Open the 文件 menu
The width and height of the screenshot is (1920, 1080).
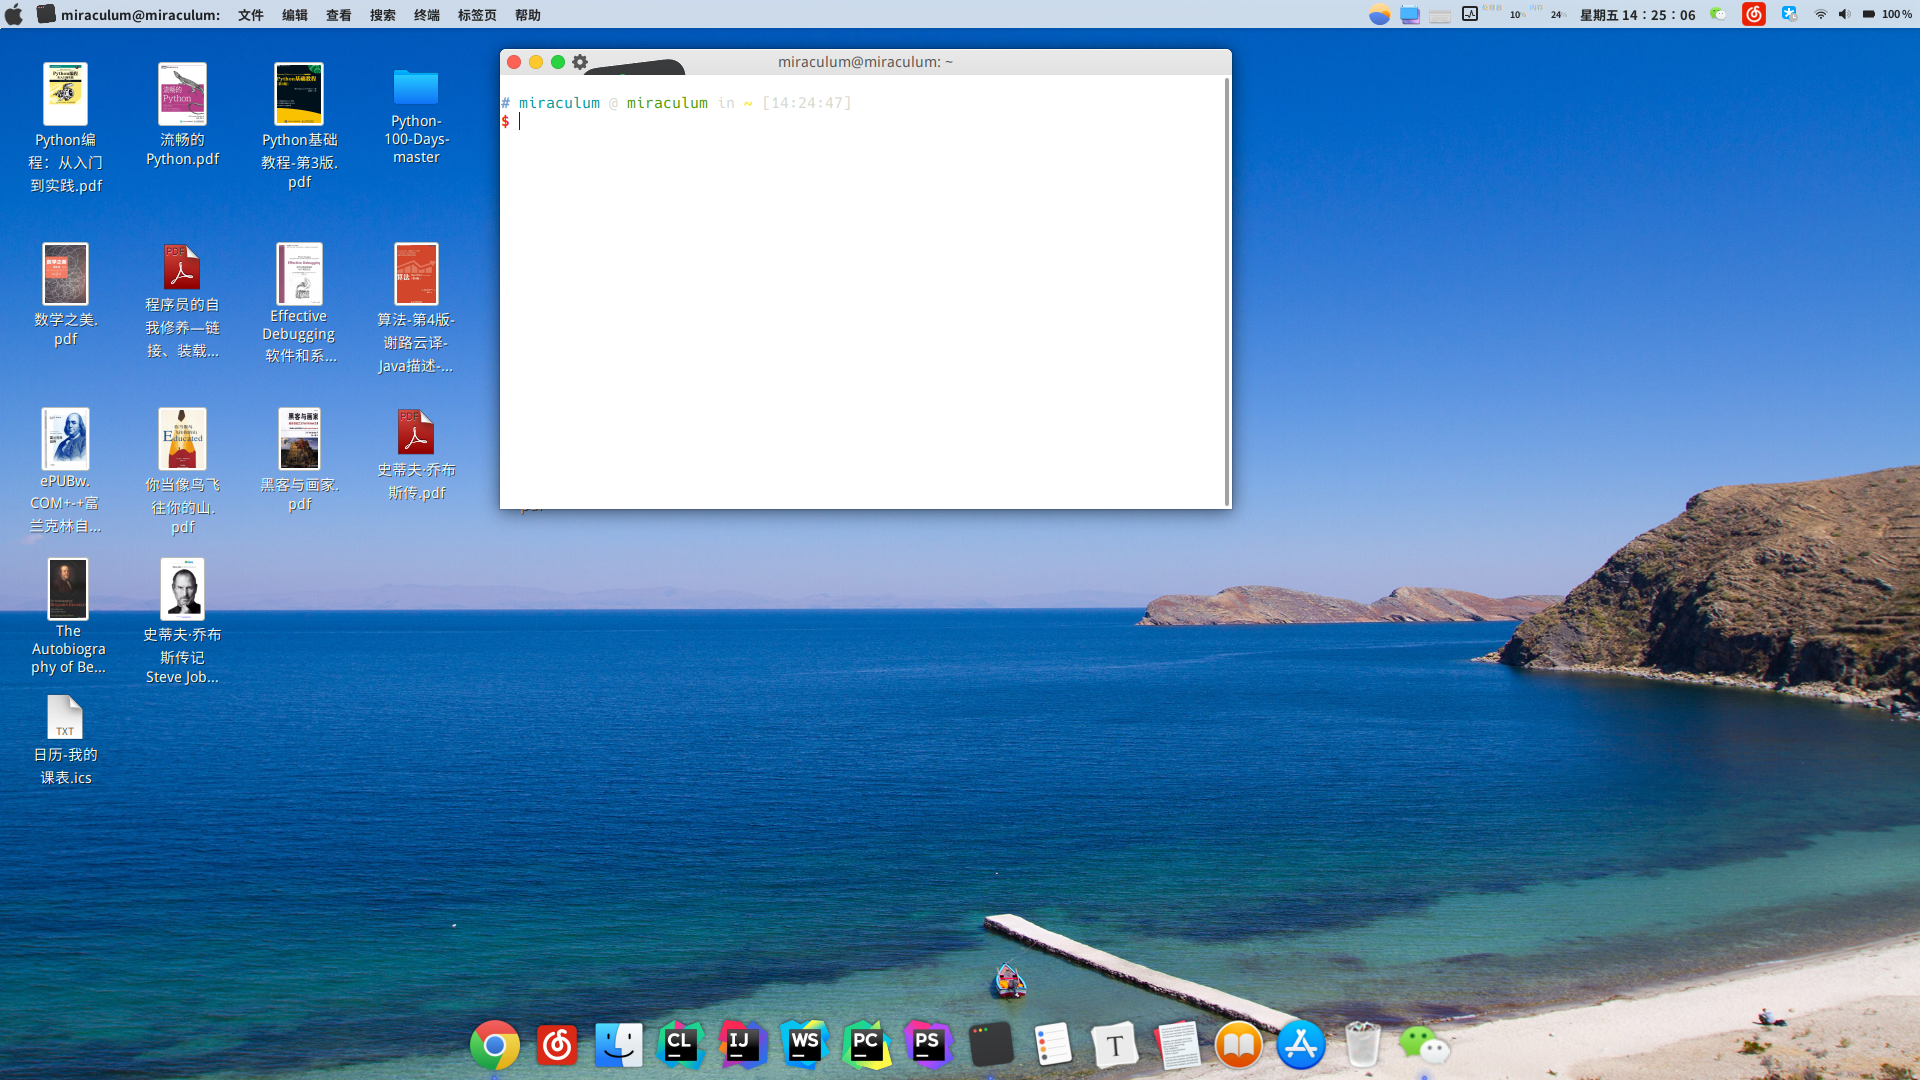[x=250, y=15]
